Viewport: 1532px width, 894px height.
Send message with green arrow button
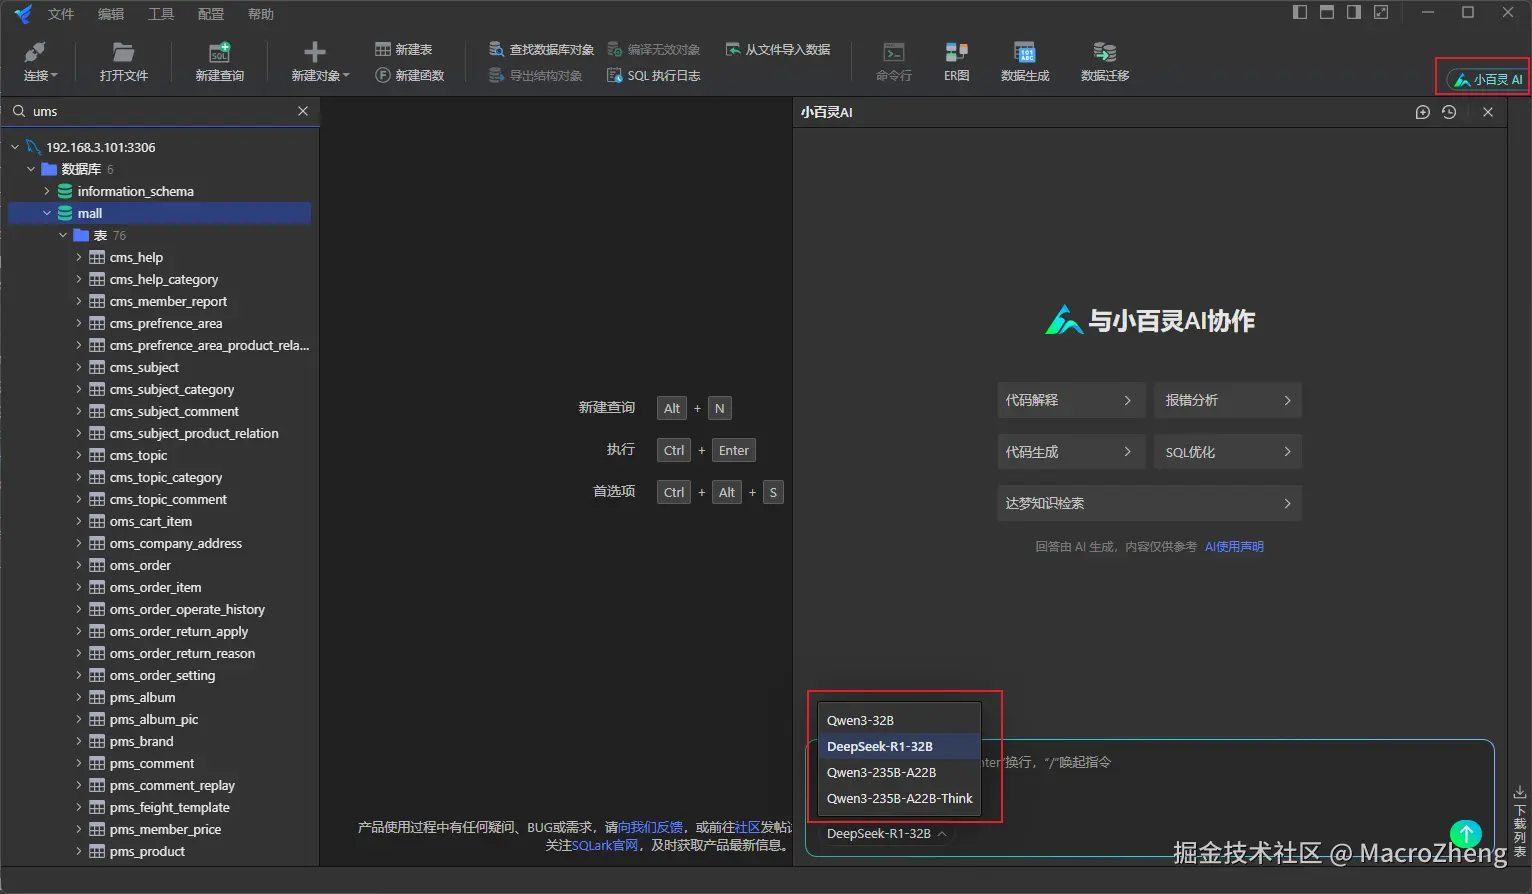coord(1465,833)
